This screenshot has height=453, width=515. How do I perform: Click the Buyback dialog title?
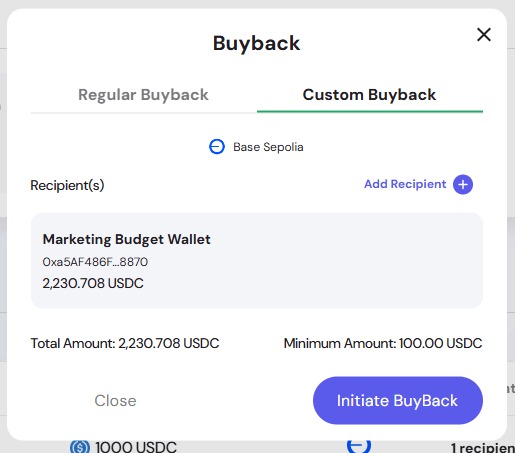(257, 43)
